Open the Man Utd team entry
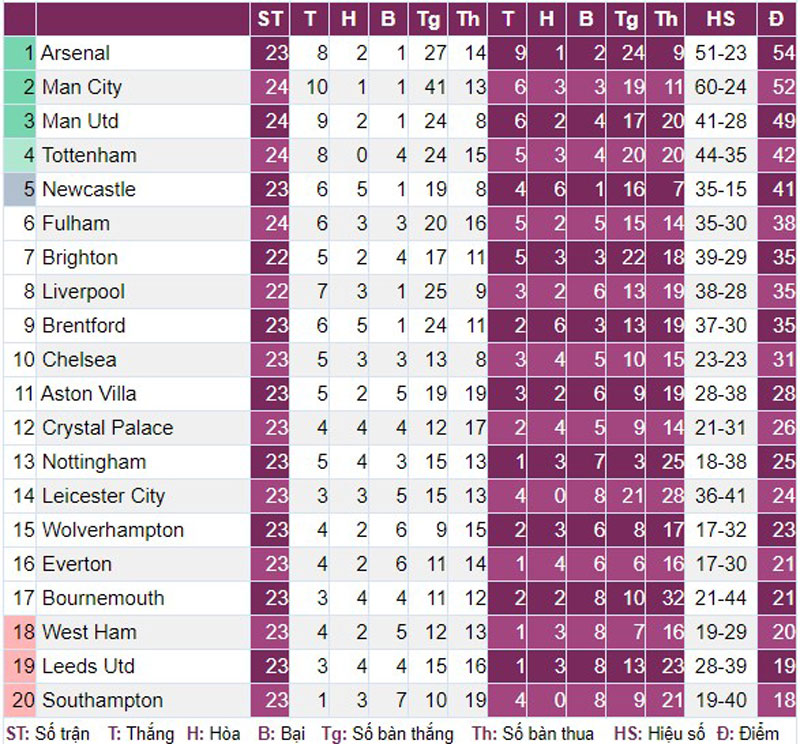The width and height of the screenshot is (800, 744). [x=80, y=121]
